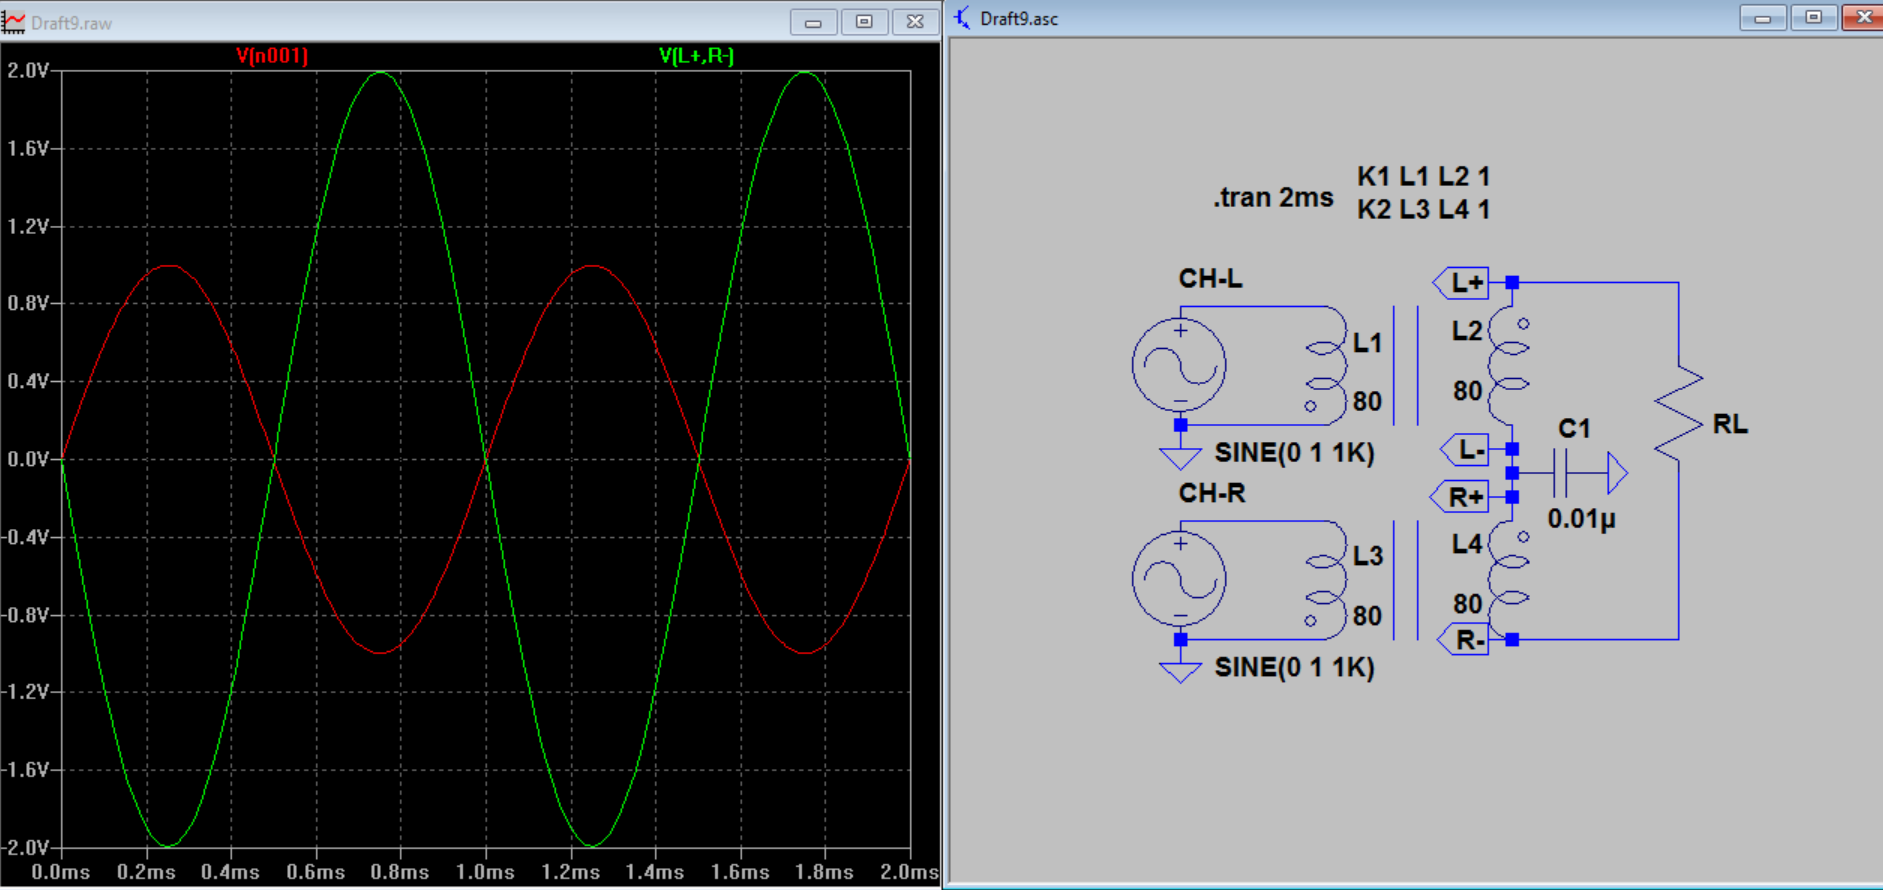
Task: Click the R- net label flag
Action: (x=1463, y=640)
